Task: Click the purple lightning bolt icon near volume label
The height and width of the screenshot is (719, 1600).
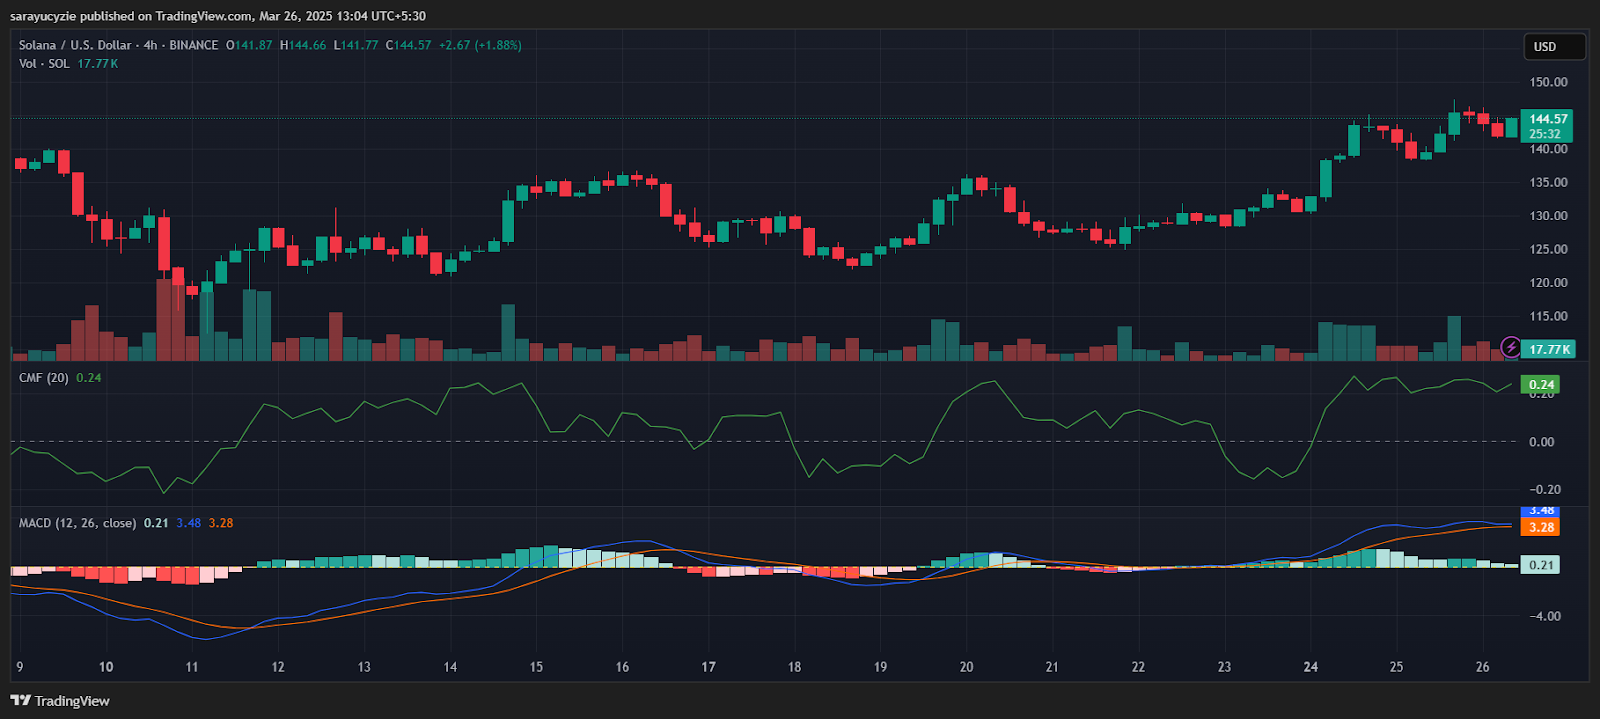Action: pos(1511,348)
